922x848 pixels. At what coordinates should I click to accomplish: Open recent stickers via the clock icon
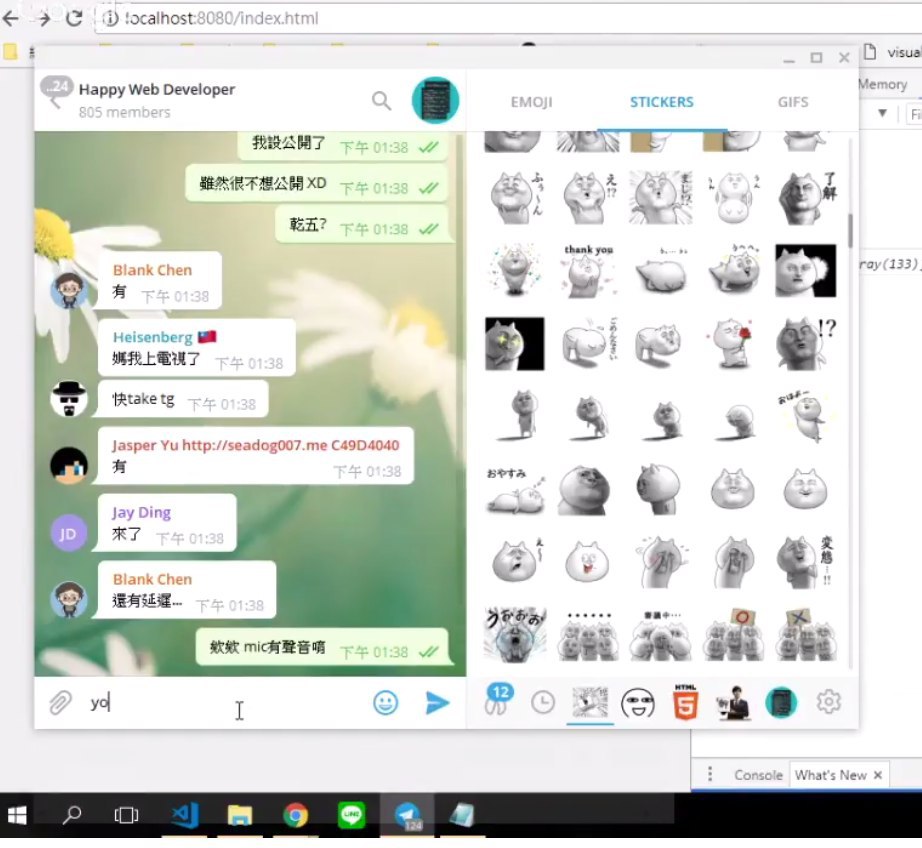pyautogui.click(x=542, y=703)
